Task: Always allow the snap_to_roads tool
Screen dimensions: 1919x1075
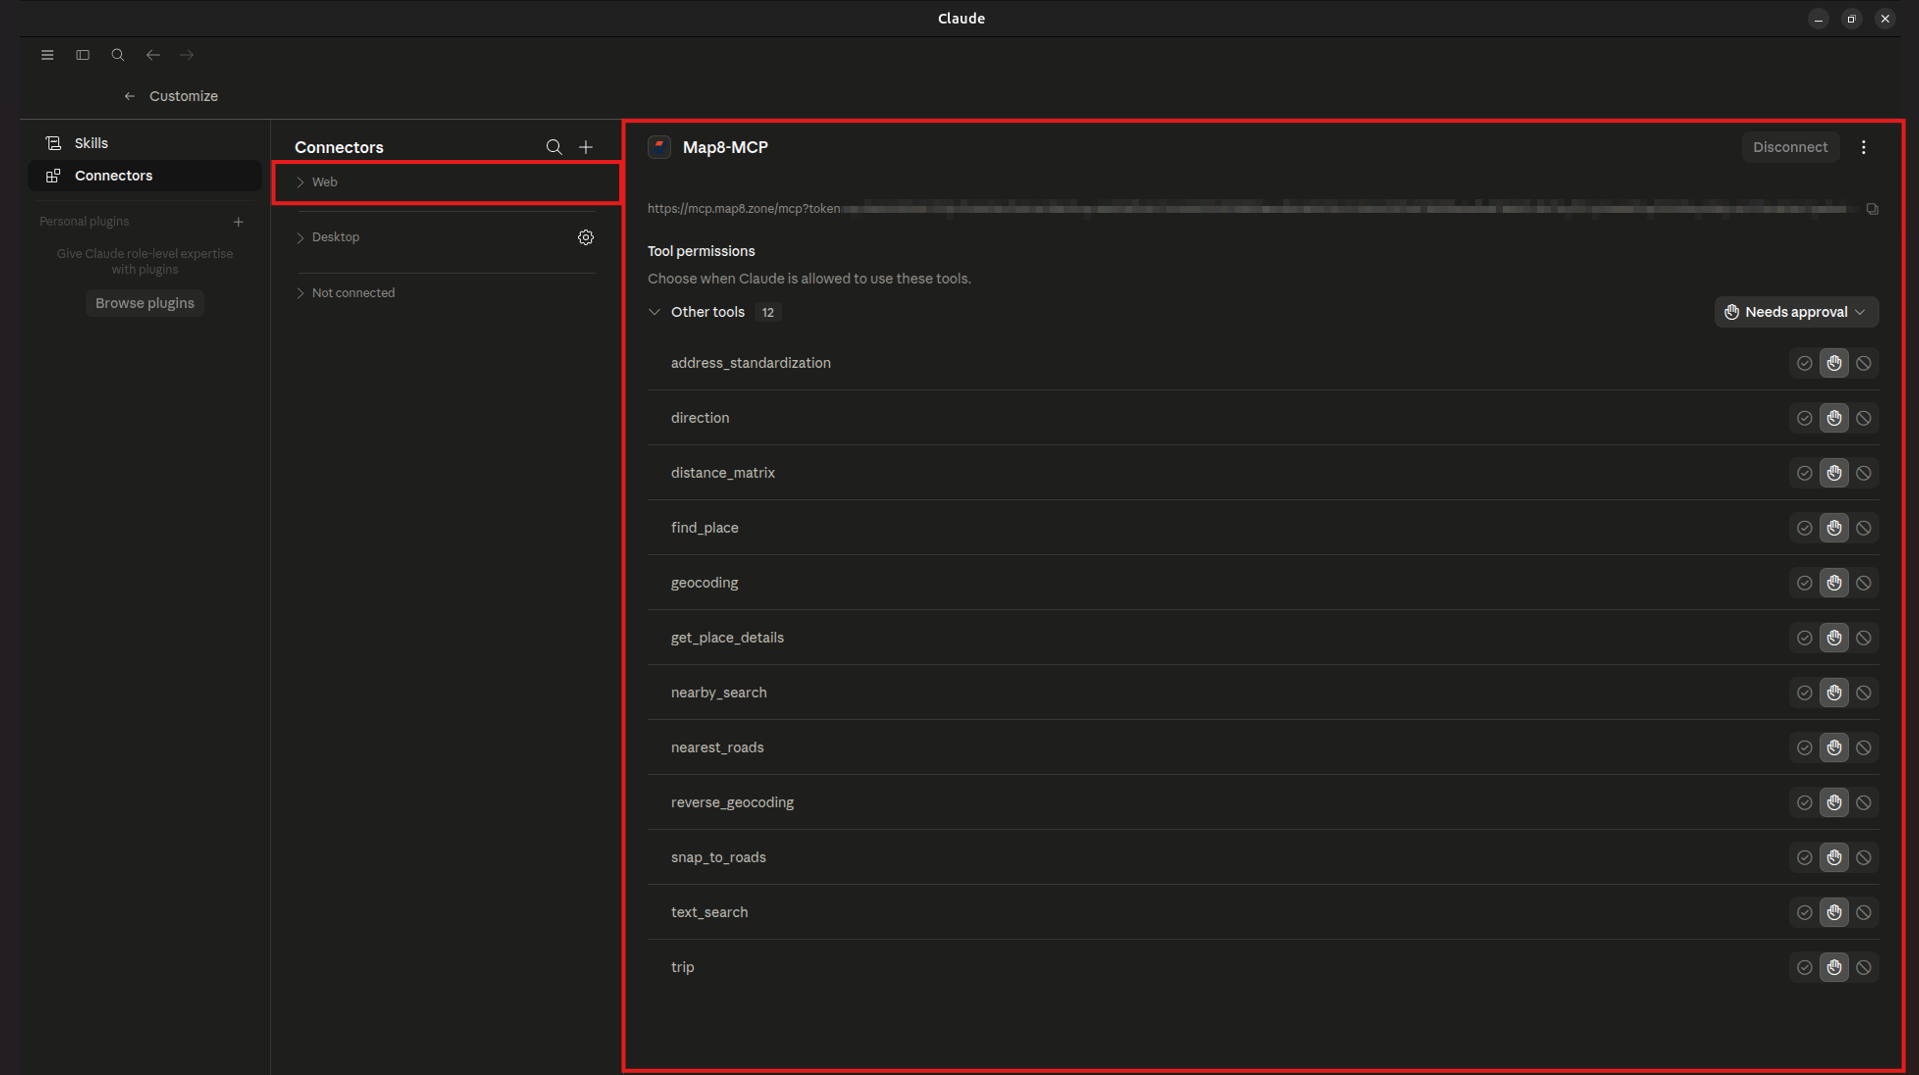Action: pos(1804,858)
